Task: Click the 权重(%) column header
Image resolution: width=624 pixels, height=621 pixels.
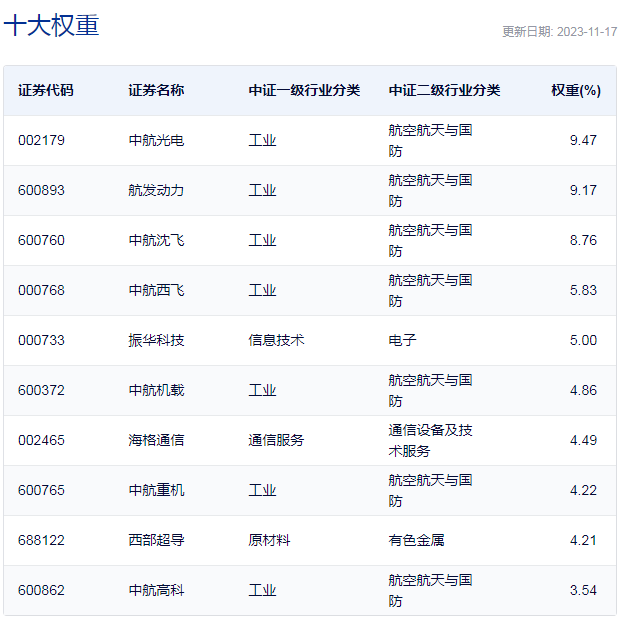Action: [576, 90]
